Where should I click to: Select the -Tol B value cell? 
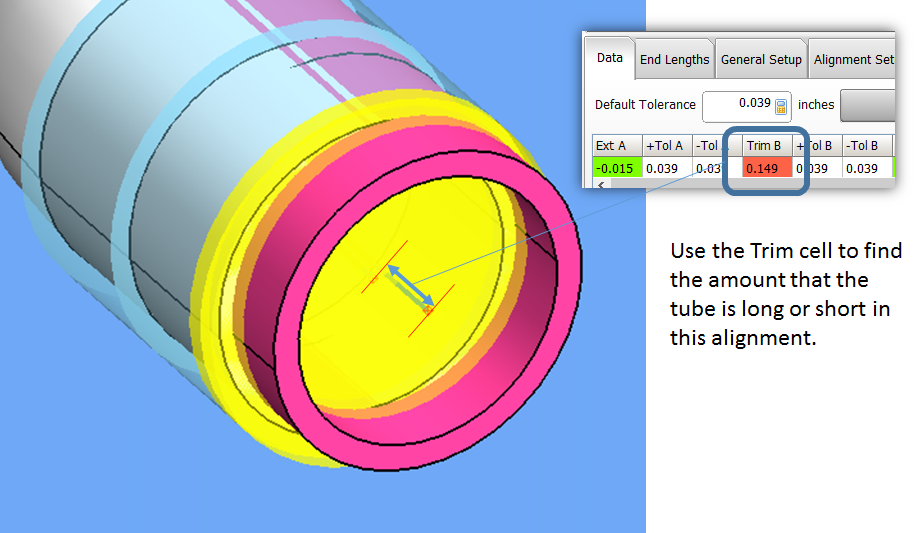(867, 168)
